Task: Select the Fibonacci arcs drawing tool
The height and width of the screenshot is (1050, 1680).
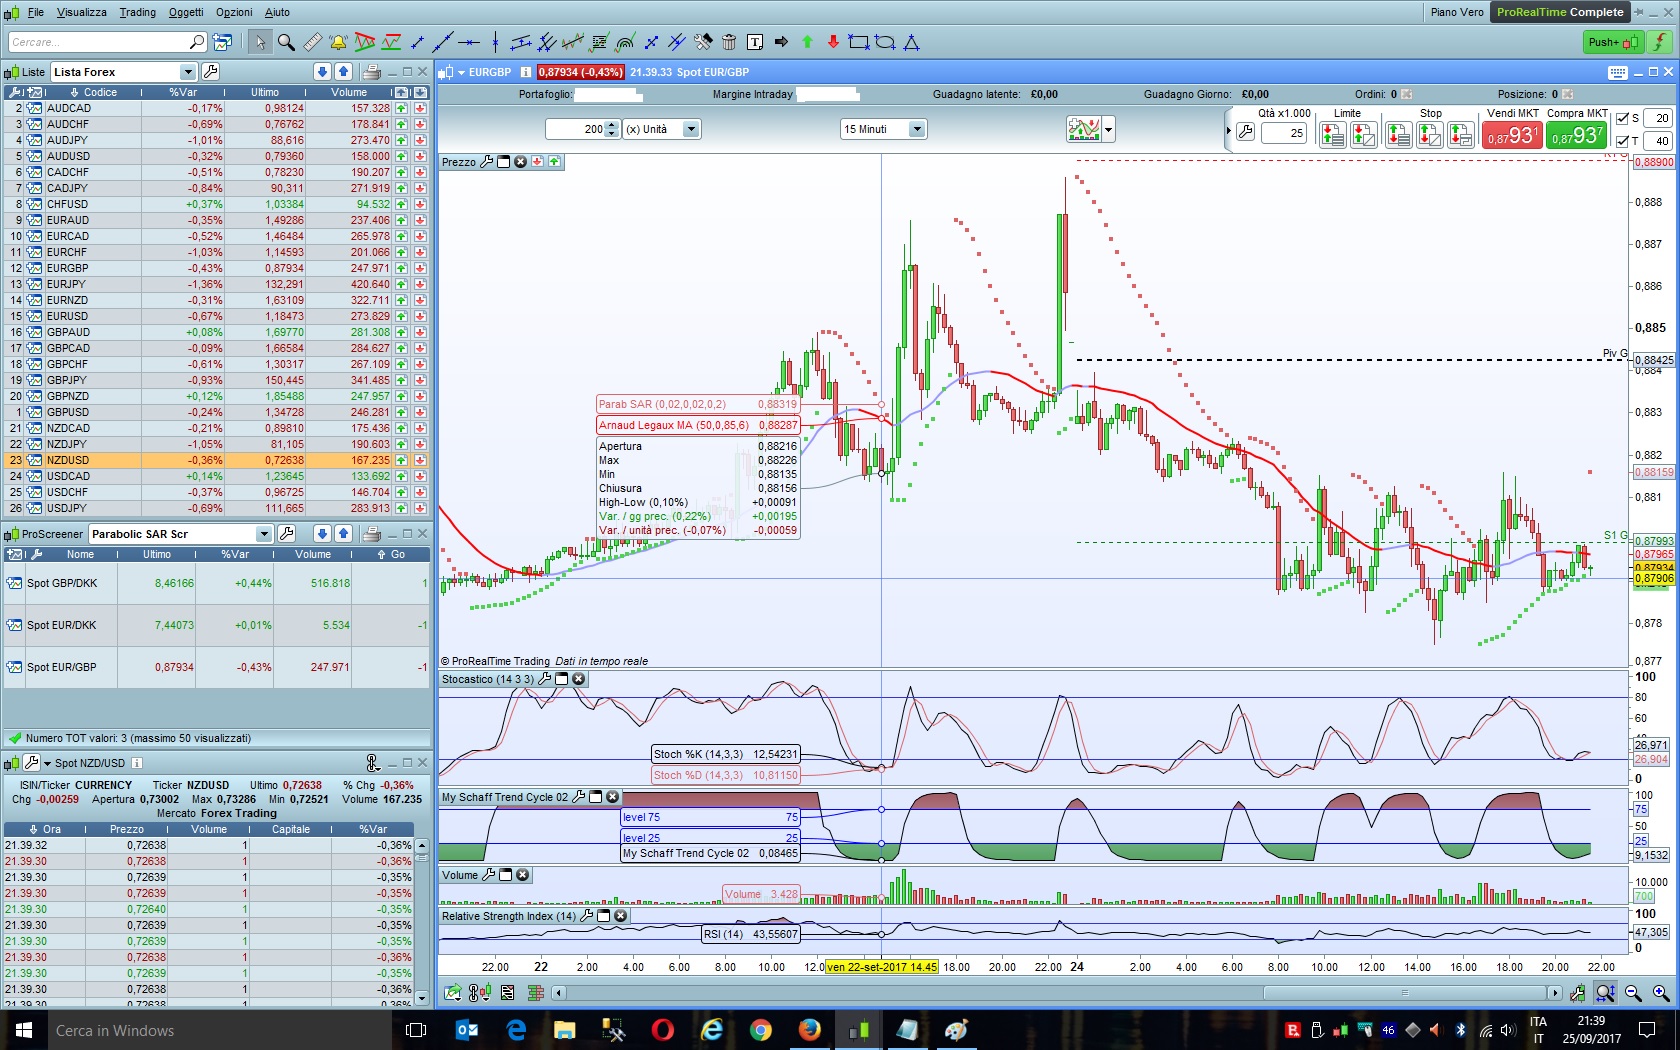Action: point(625,42)
